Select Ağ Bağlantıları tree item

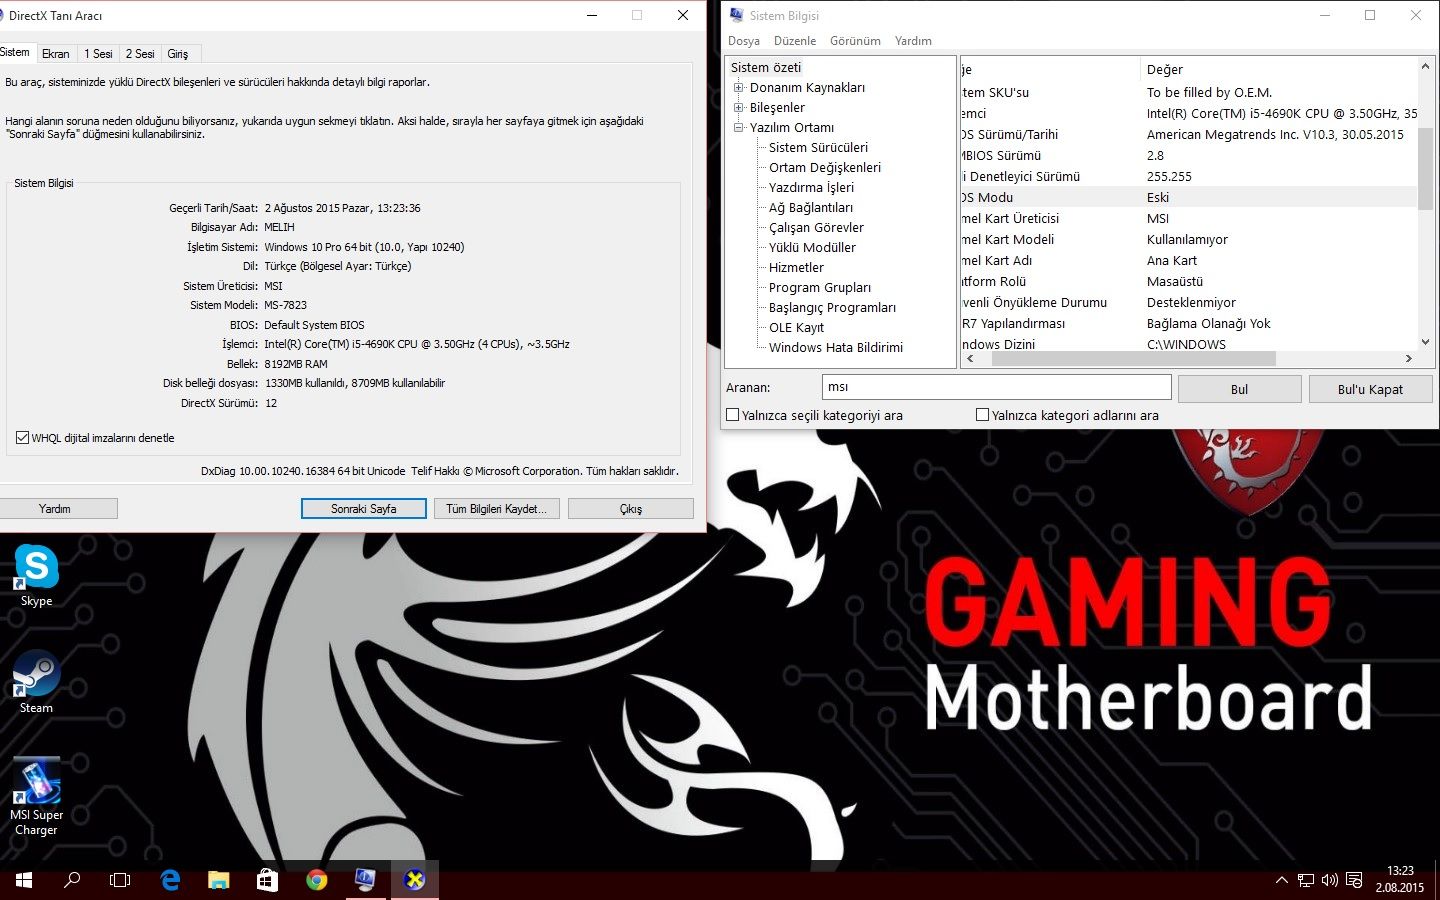coord(811,208)
